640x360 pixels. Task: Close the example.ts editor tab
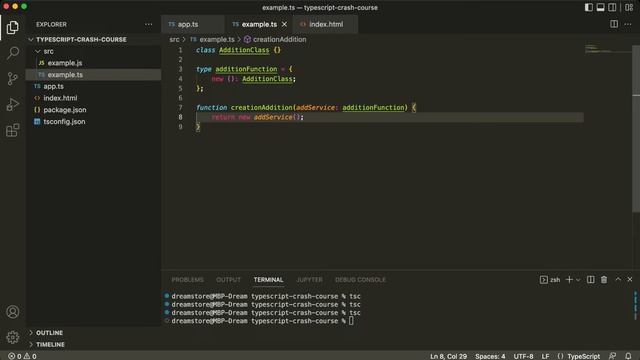[284, 24]
